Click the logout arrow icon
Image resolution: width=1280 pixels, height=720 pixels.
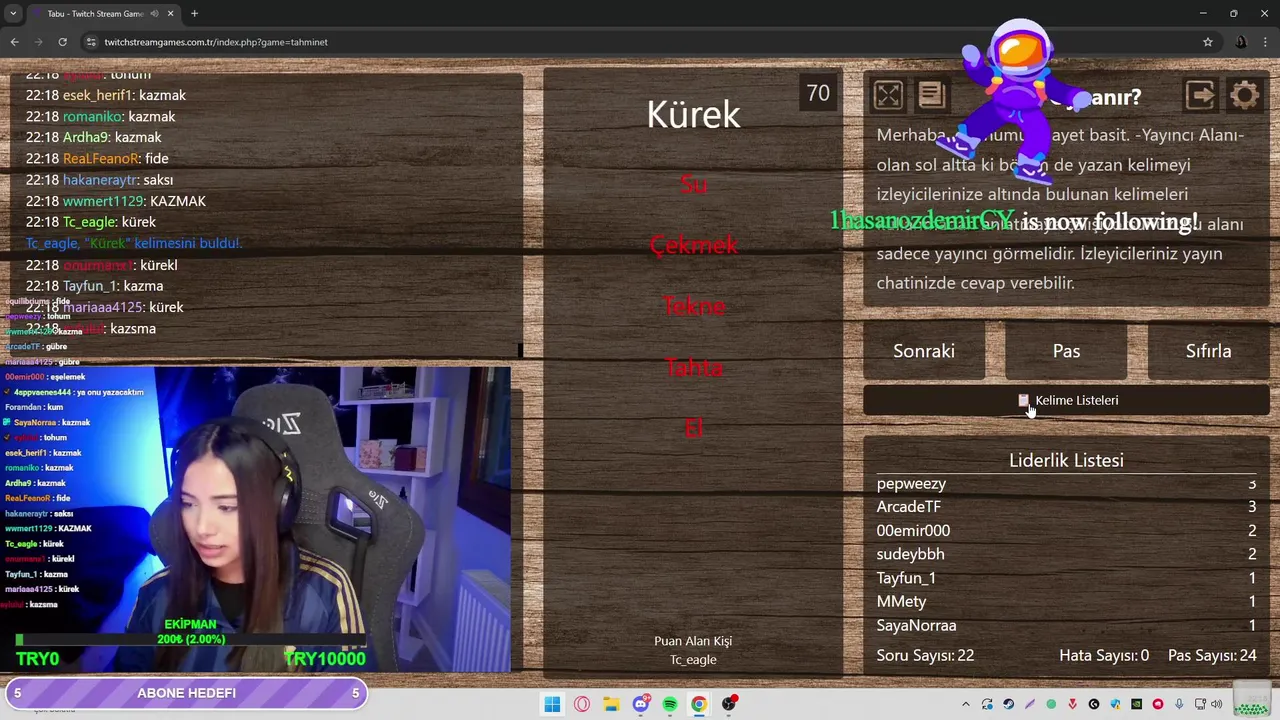coord(1200,95)
